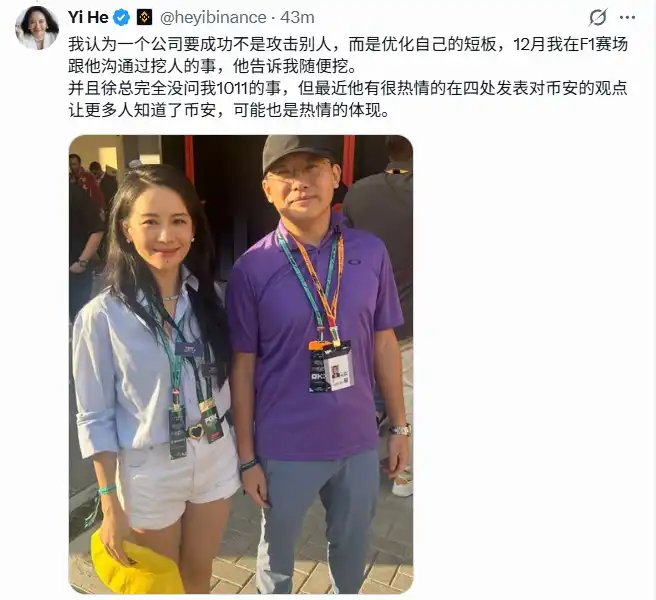
Task: Click the blue verified checkmark badge
Action: pos(122,18)
